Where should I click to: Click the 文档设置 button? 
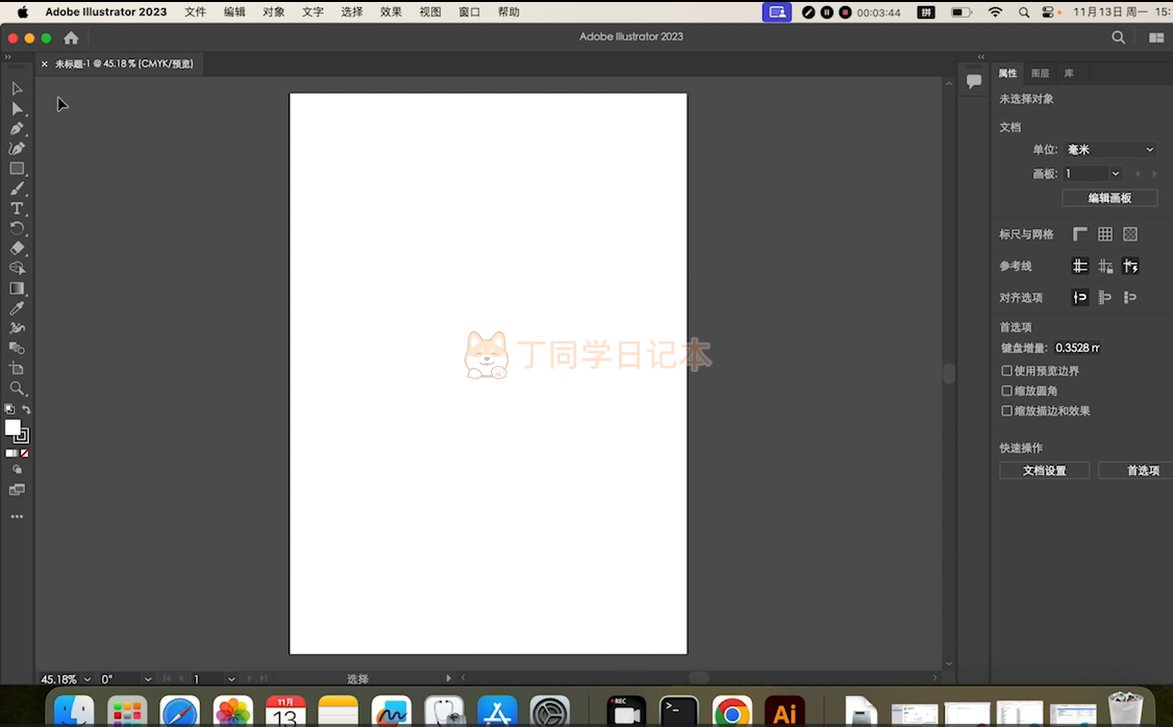point(1044,470)
